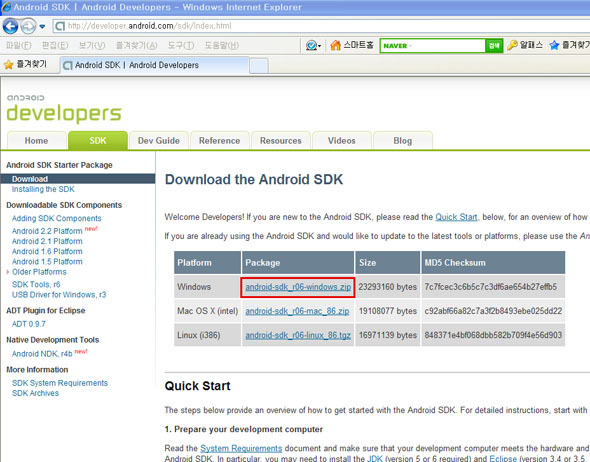Screen dimensions: 590x462
Task: Open the Videos tab
Action: point(341,141)
